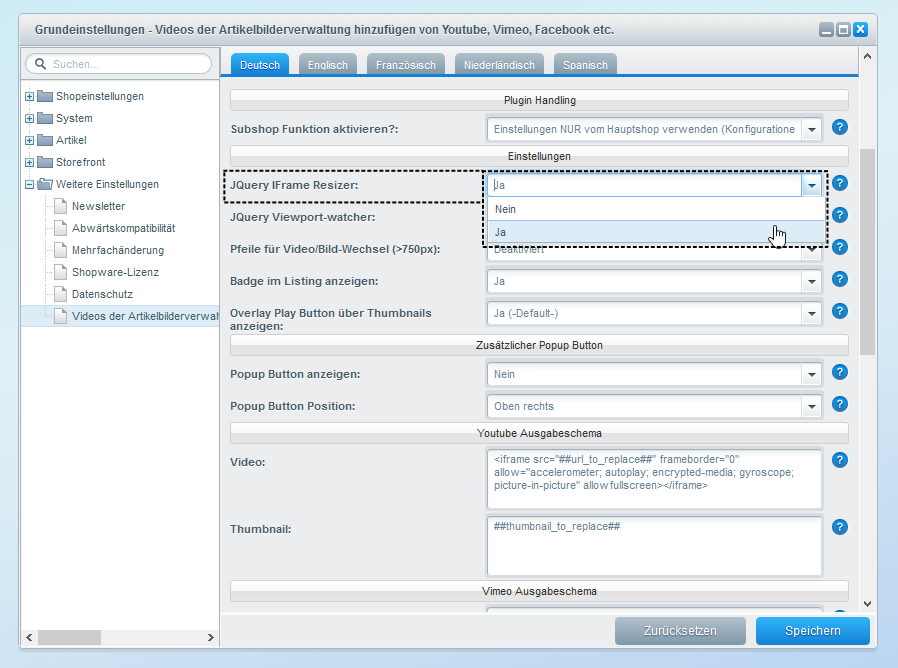
Task: Click the tree panel scroll right arrow
Action: coord(211,637)
